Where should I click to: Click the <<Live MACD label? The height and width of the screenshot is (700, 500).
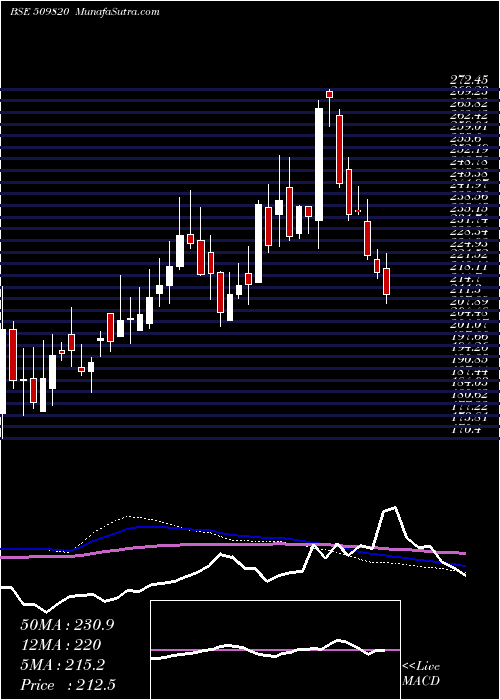coord(421,673)
